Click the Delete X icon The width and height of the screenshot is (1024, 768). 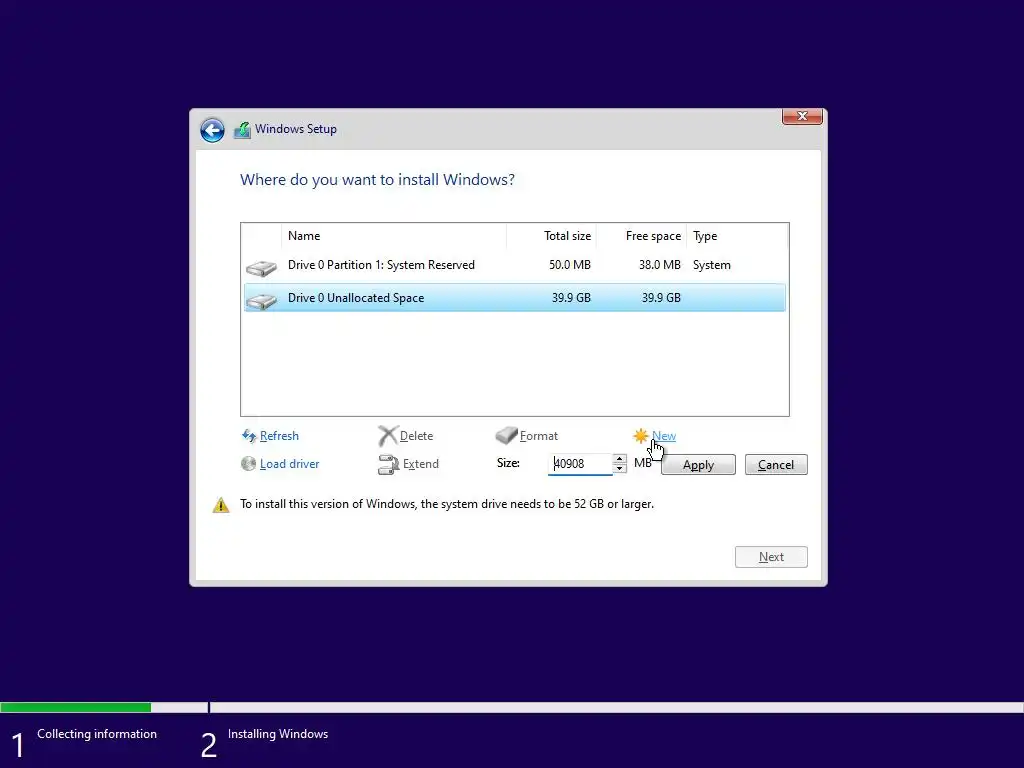[x=388, y=436]
